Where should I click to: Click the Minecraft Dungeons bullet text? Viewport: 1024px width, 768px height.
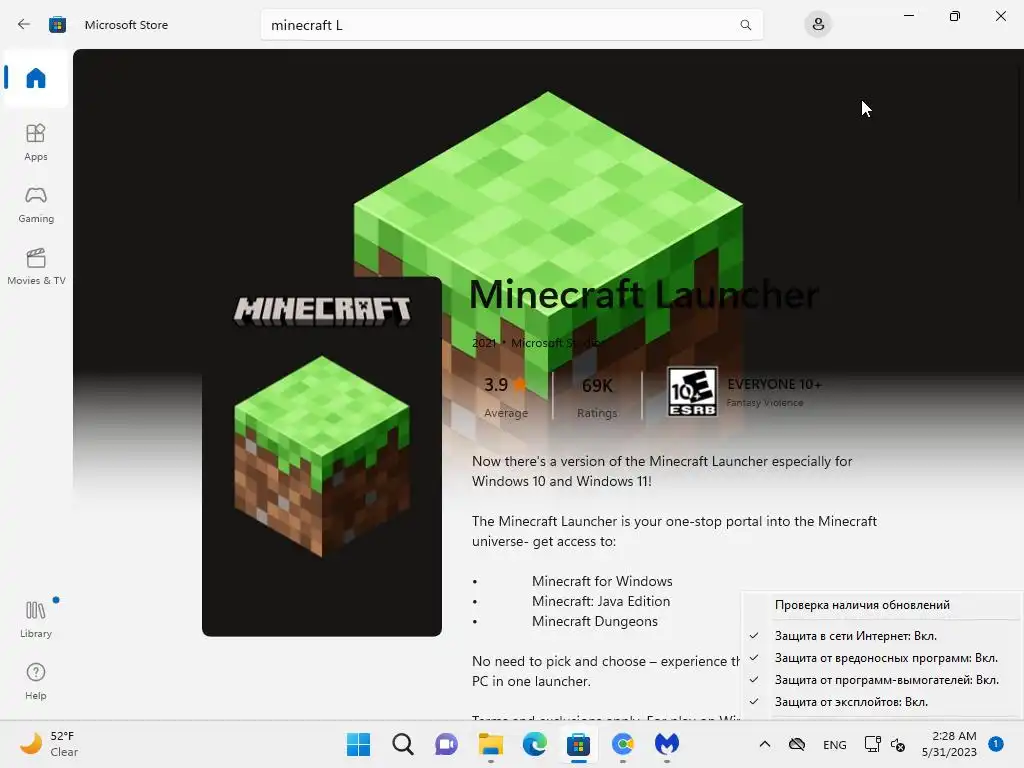tap(595, 622)
